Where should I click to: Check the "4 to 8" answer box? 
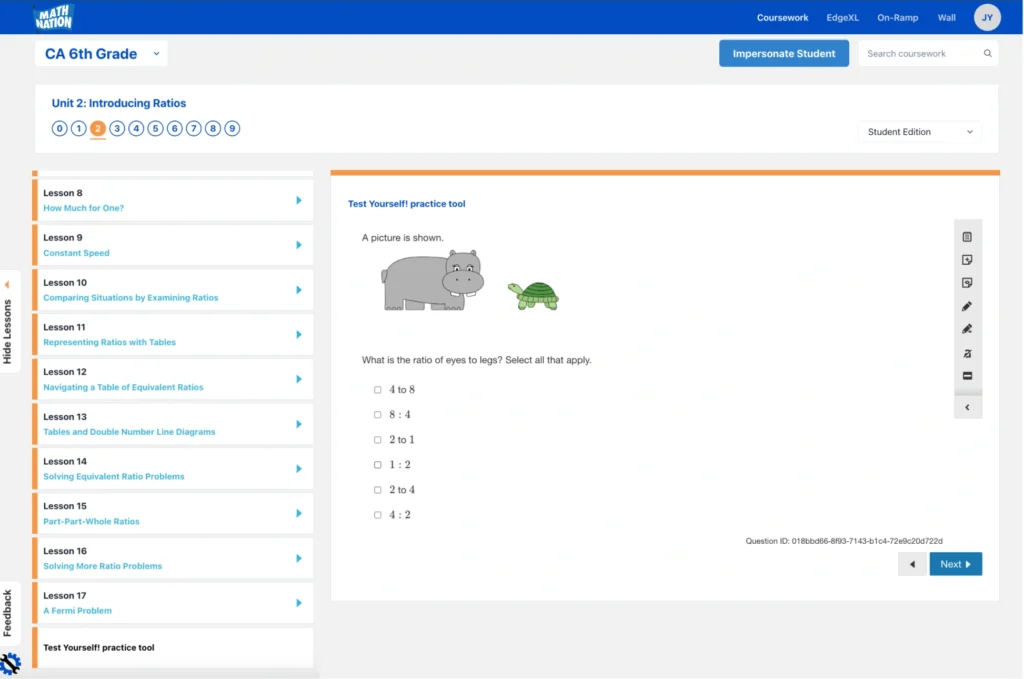[x=378, y=390]
